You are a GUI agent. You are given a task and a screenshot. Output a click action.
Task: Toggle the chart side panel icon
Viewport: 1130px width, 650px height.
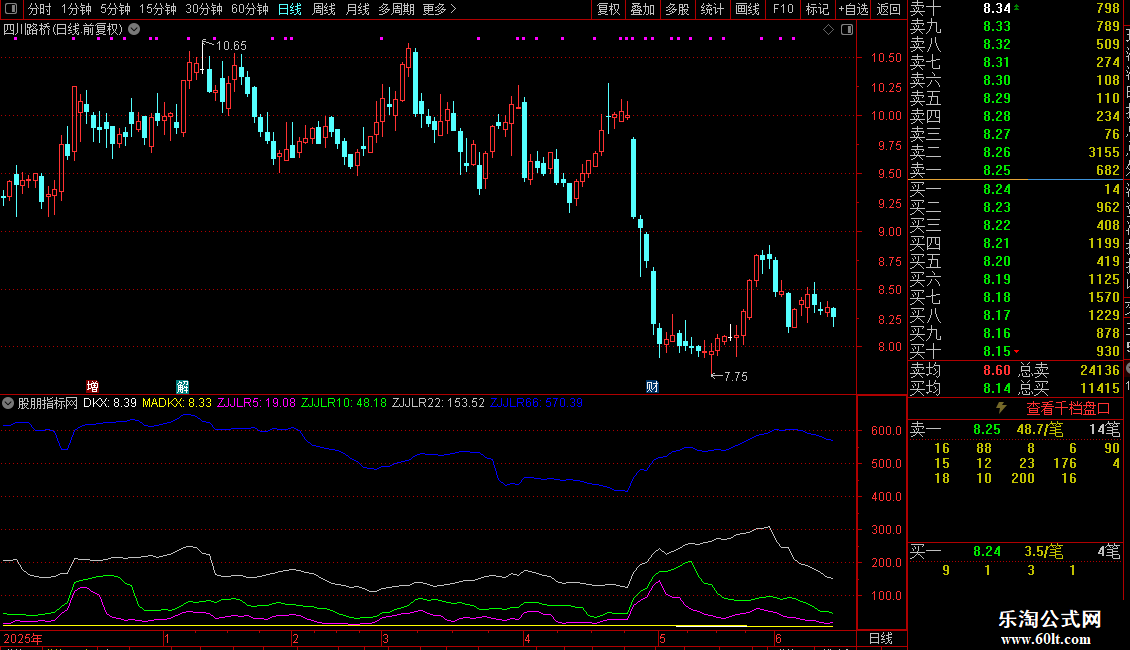point(847,30)
